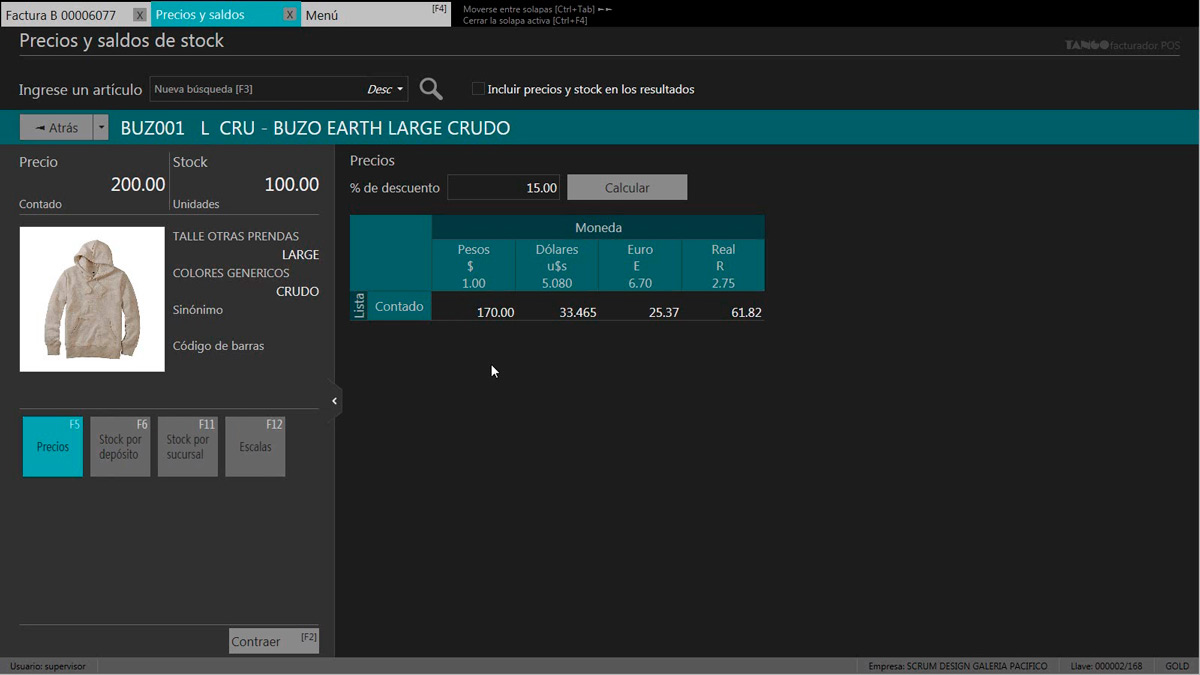Click the hoodie product image thumbnail
Screen dimensions: 1200x675
click(x=92, y=299)
